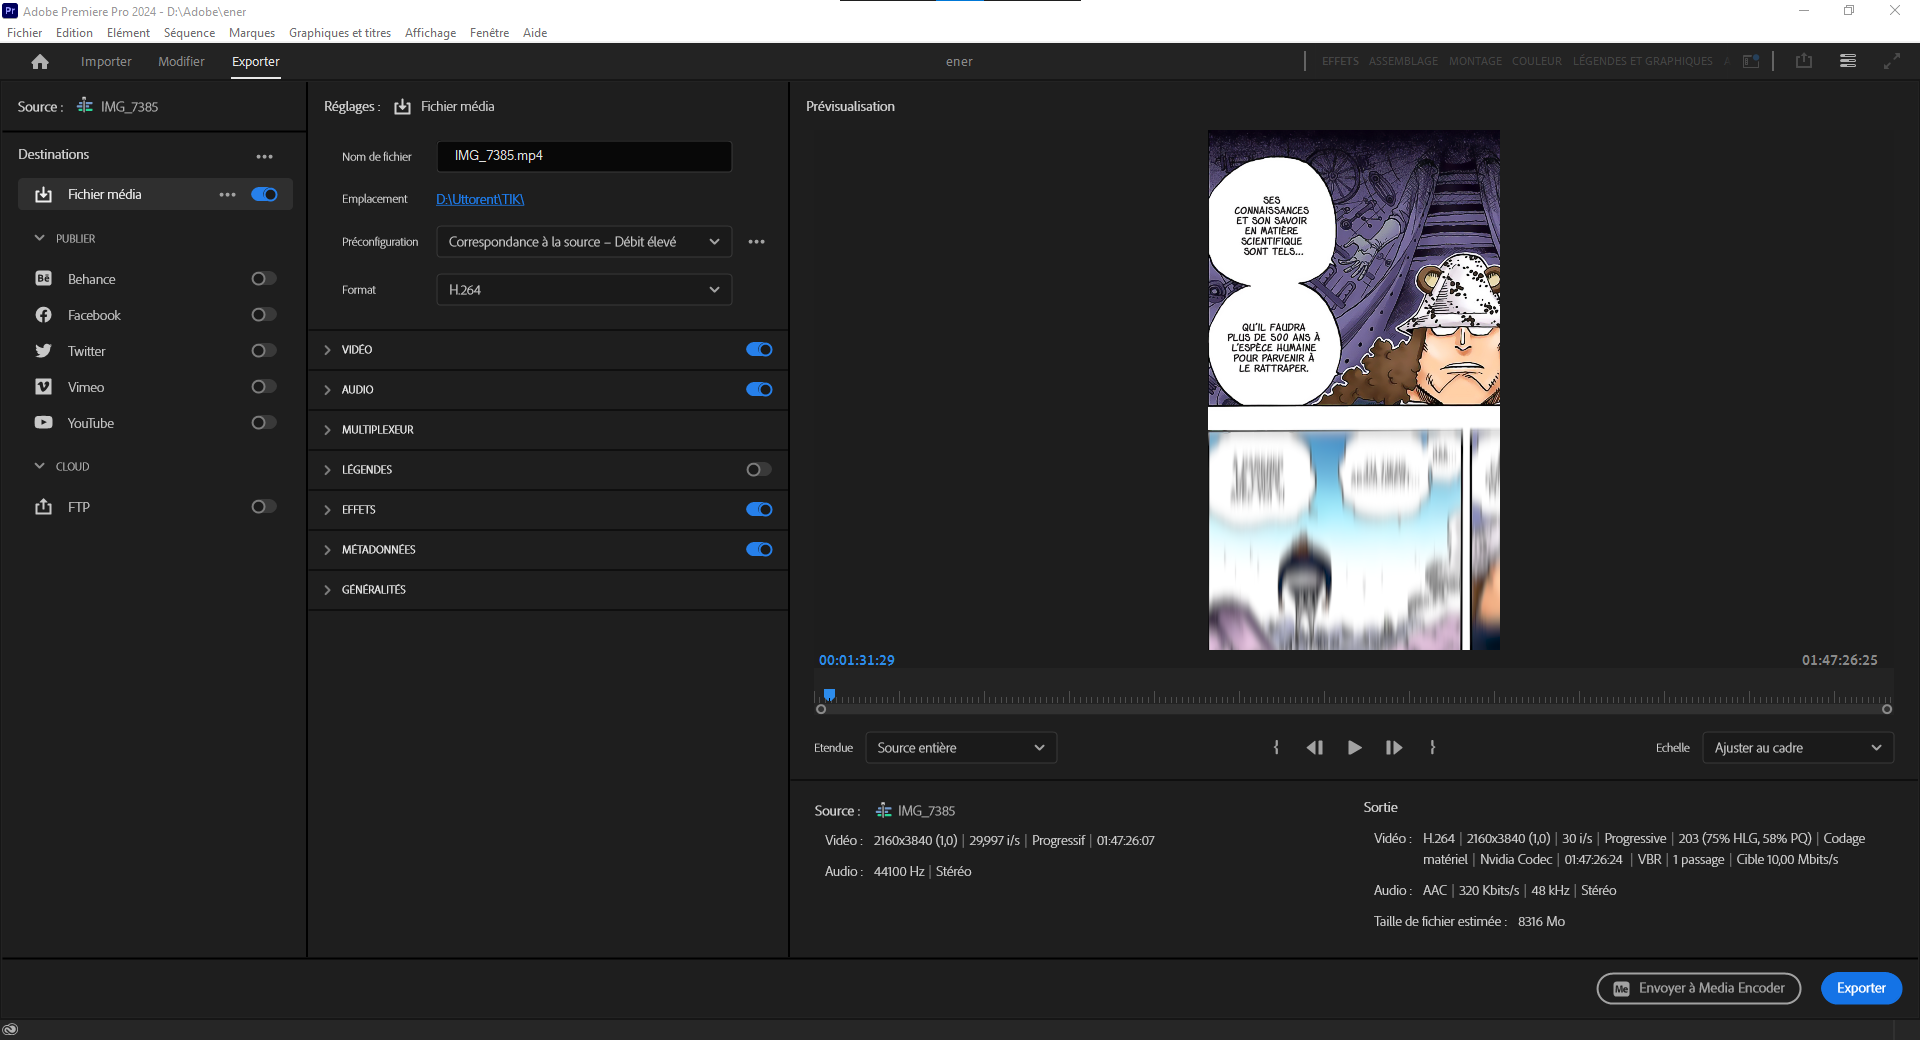Turn off the VIDÉO export toggle
1920x1040 pixels.
(759, 350)
